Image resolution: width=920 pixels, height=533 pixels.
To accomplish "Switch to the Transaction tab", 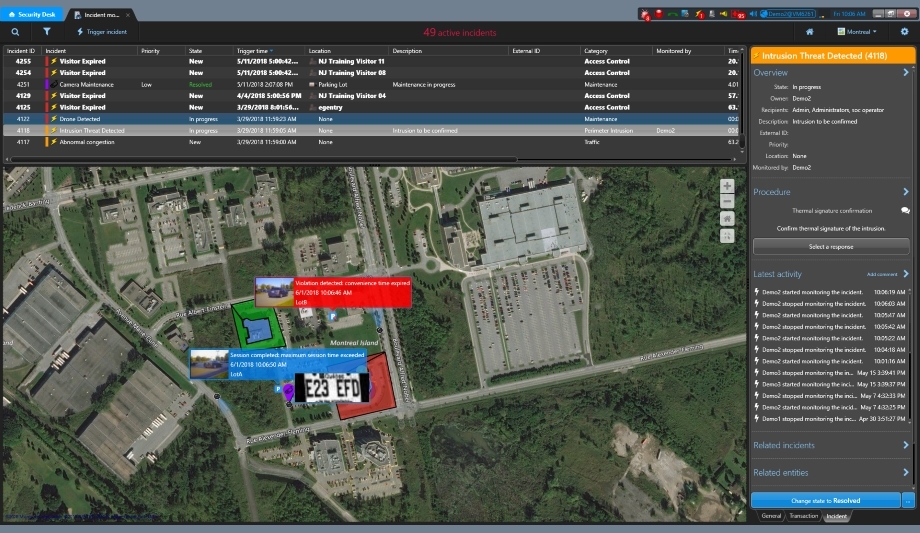I will click(x=803, y=516).
